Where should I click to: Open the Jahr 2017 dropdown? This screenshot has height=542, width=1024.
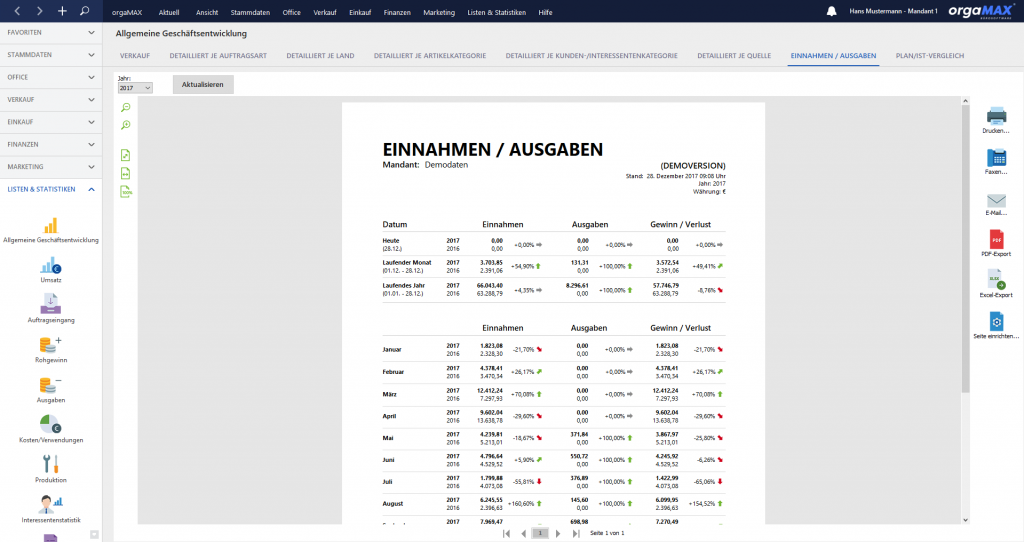tap(135, 88)
